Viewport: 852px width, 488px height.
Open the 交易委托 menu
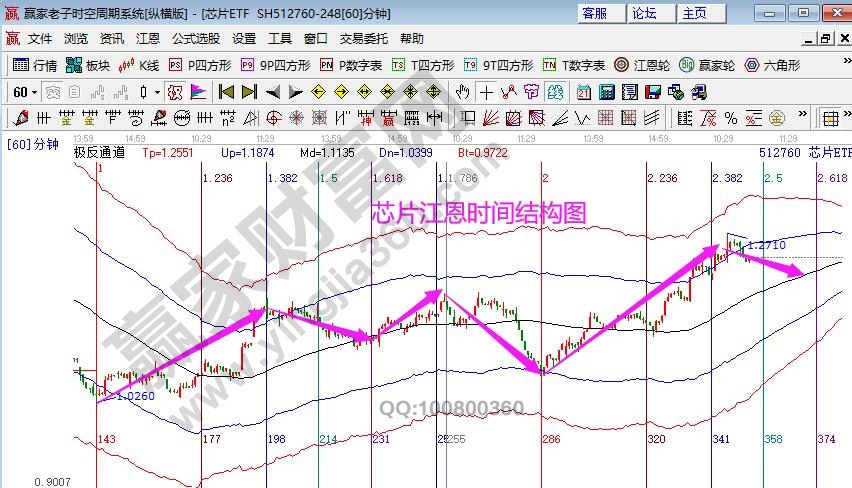tap(363, 39)
